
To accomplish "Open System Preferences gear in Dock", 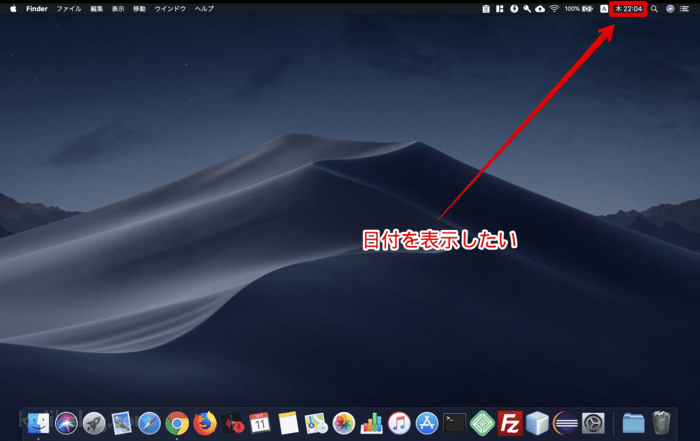I will [x=593, y=423].
